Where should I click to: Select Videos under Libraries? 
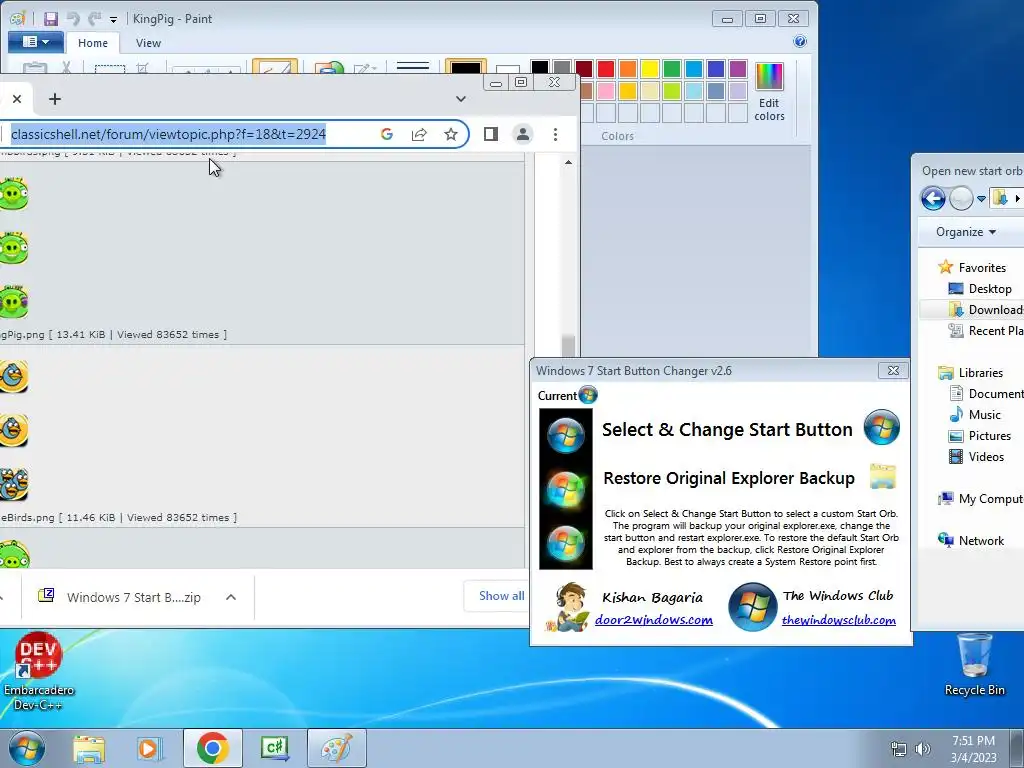click(977, 456)
